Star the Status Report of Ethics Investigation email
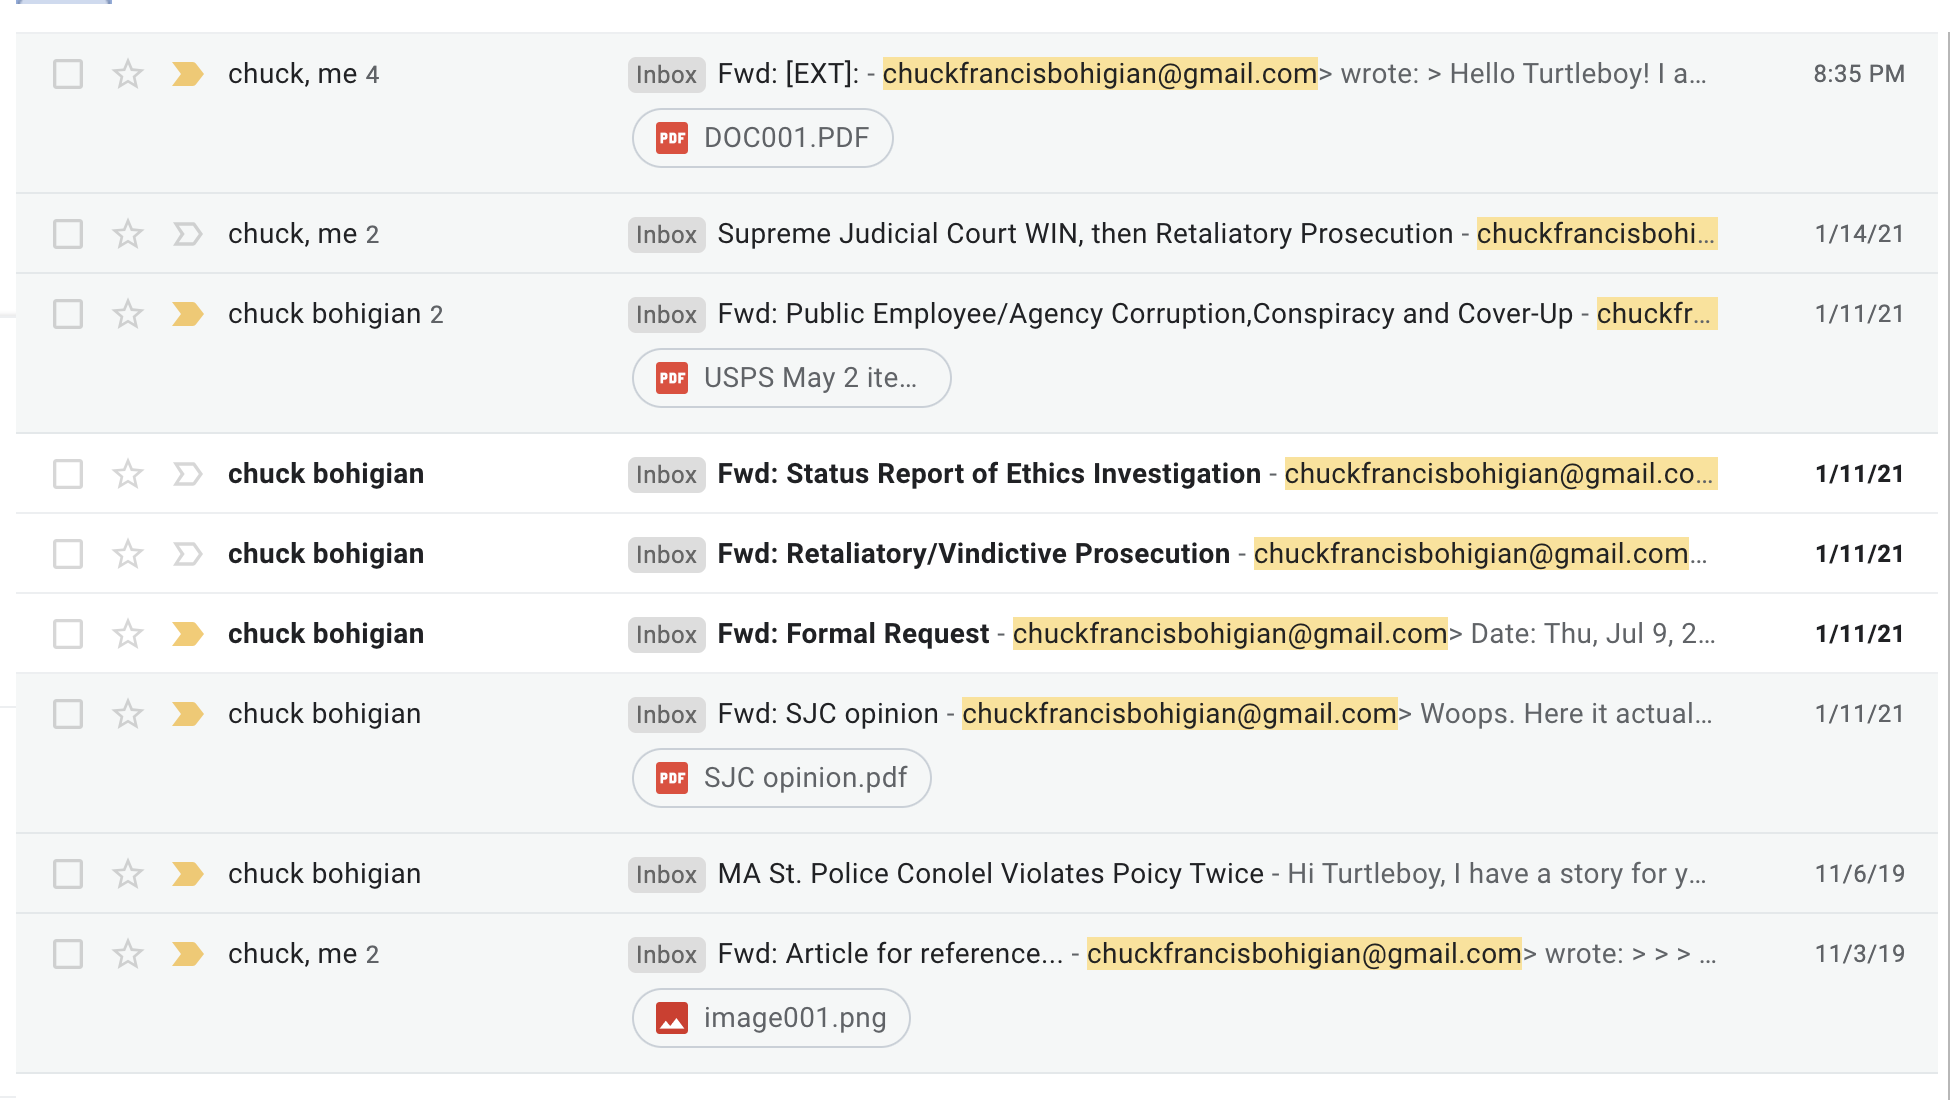Viewport: 1950px width, 1100px height. coord(127,474)
